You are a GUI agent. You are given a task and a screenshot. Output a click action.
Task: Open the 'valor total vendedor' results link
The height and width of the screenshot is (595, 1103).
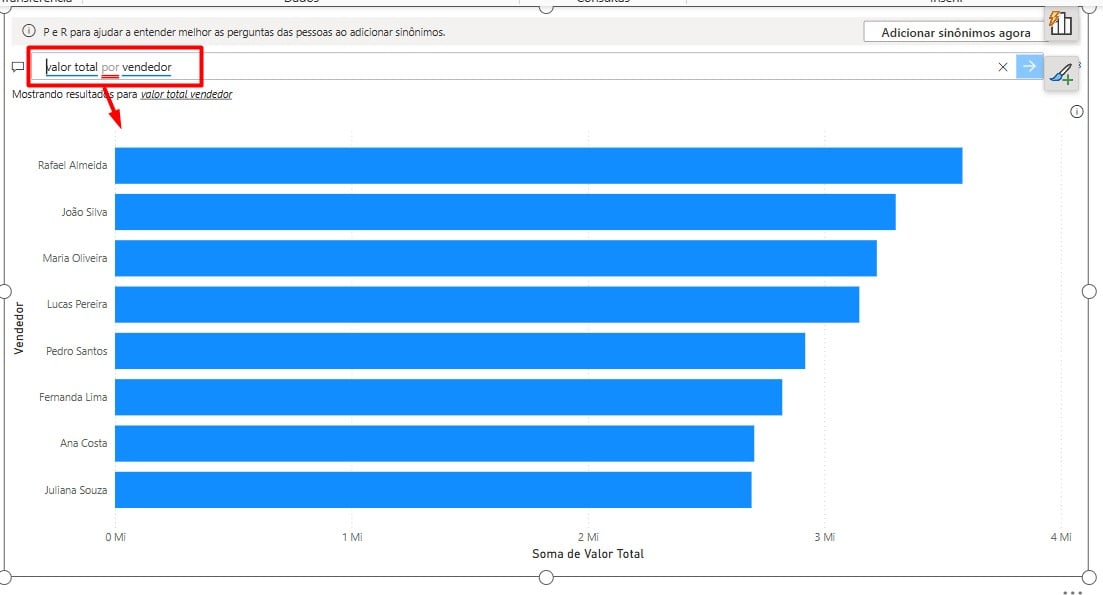186,94
